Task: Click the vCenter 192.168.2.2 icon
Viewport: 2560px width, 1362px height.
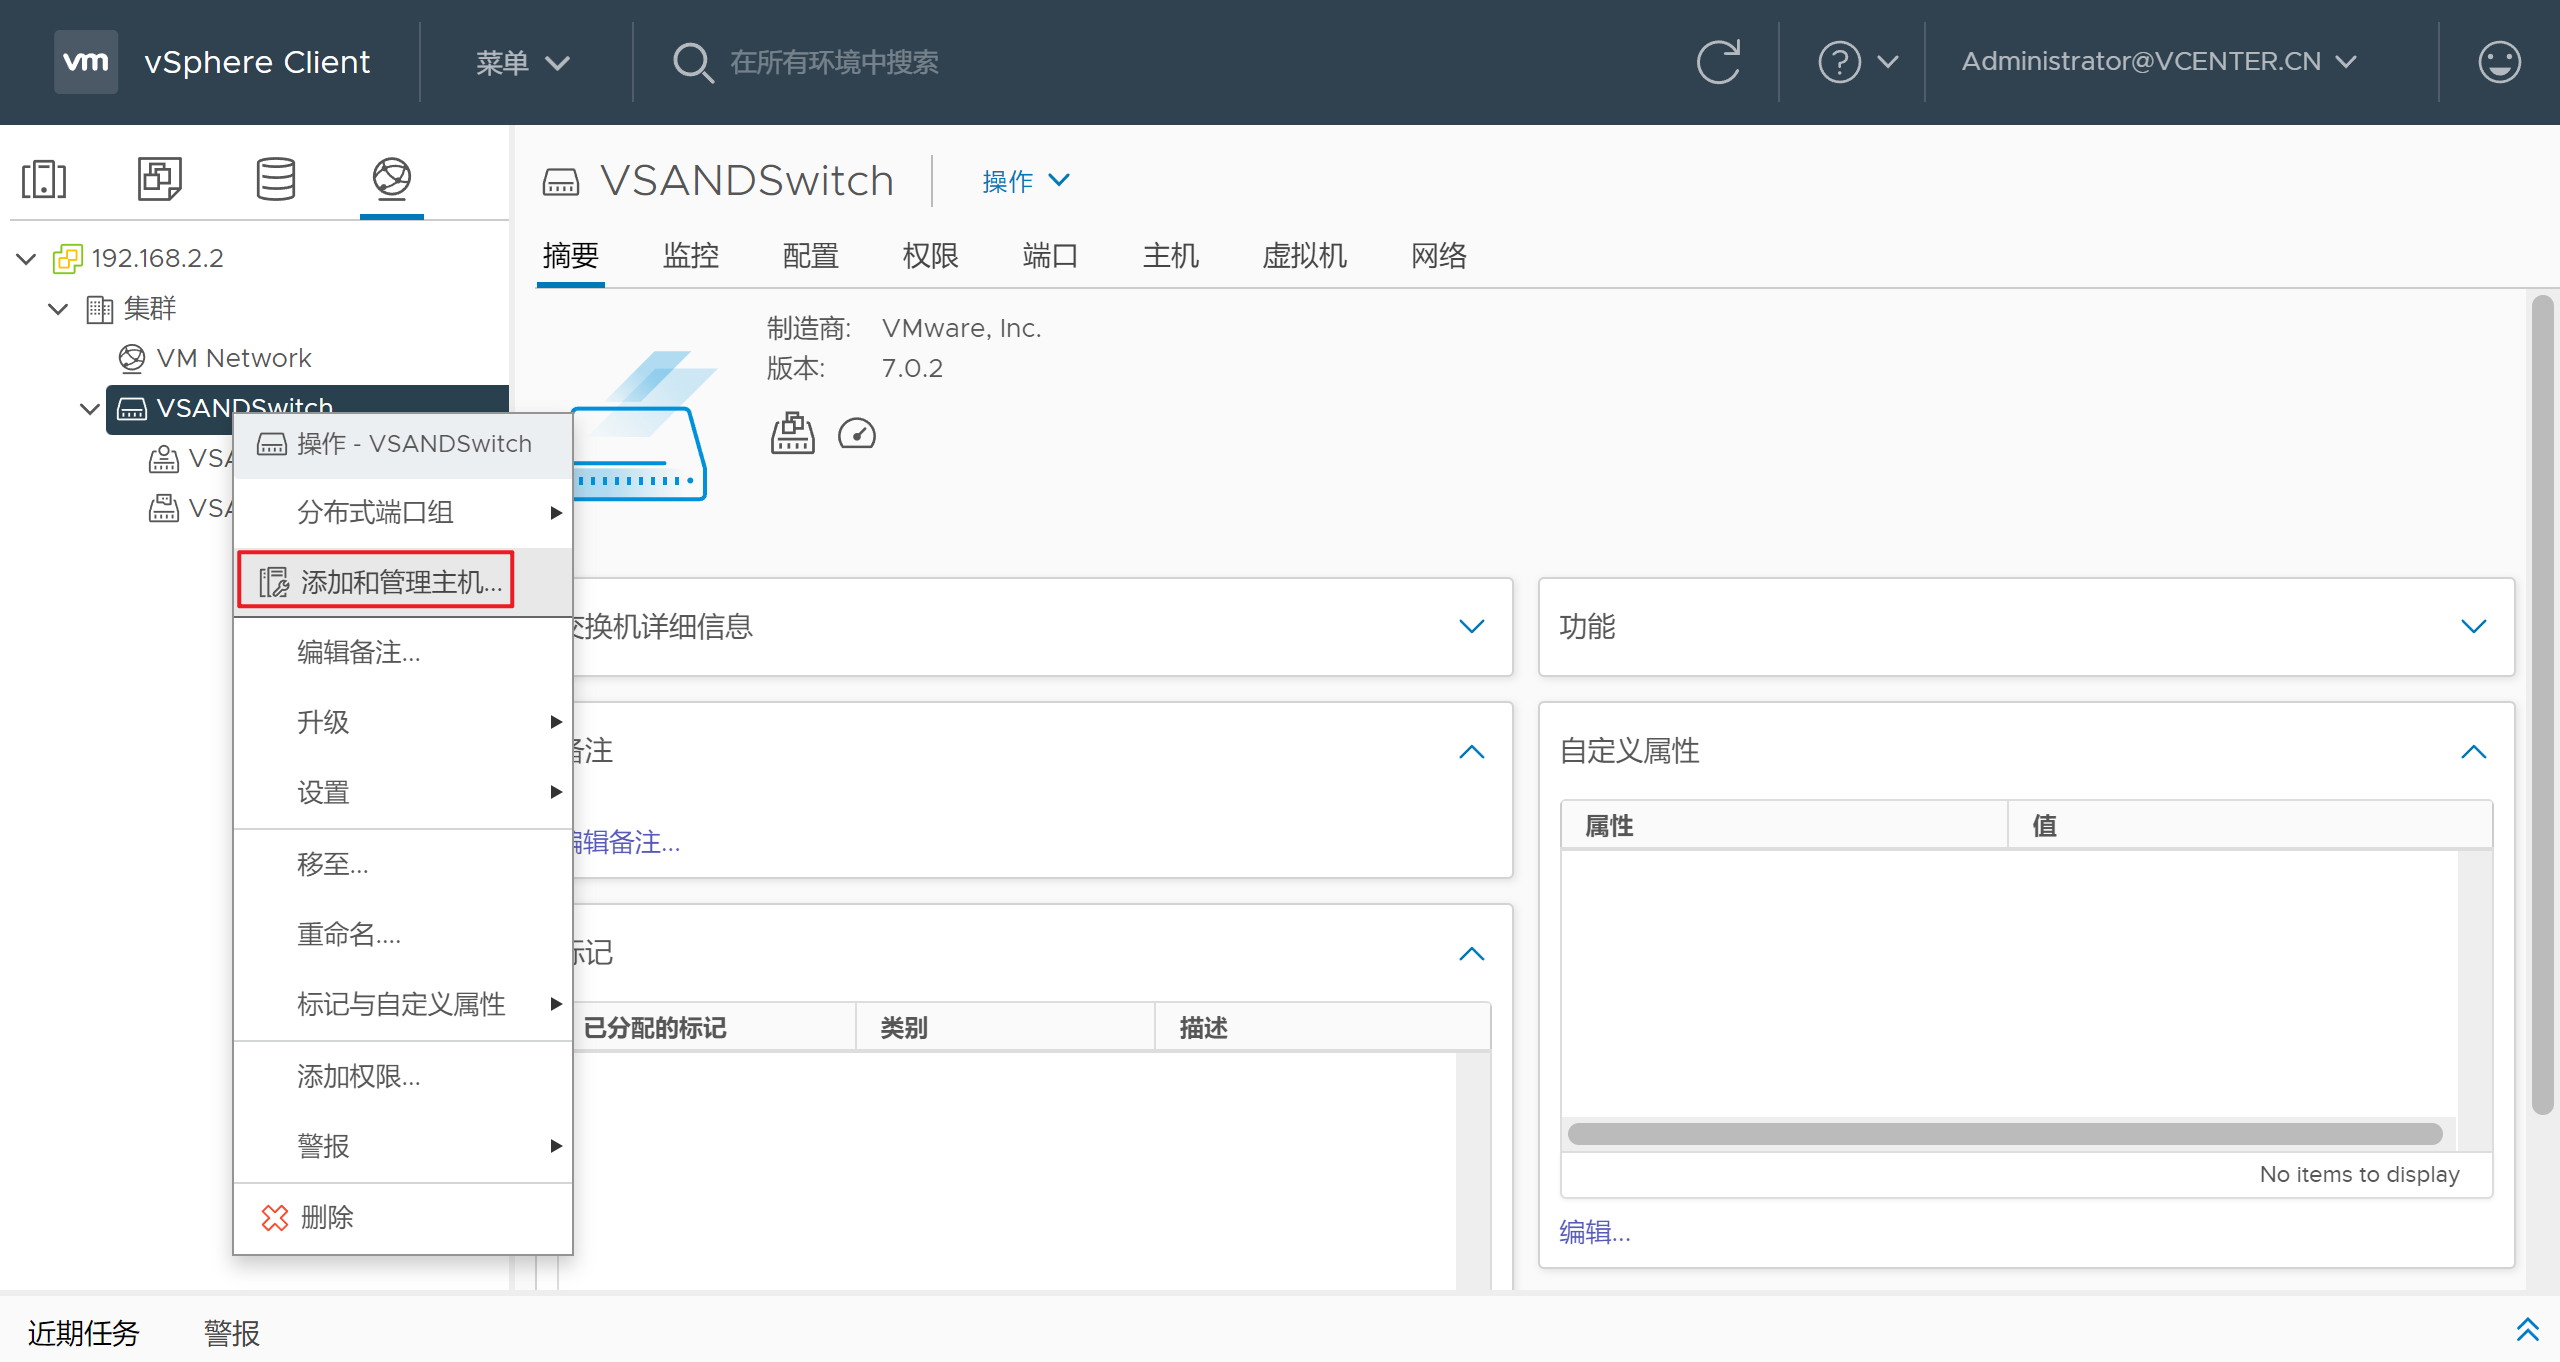Action: coord(67,258)
